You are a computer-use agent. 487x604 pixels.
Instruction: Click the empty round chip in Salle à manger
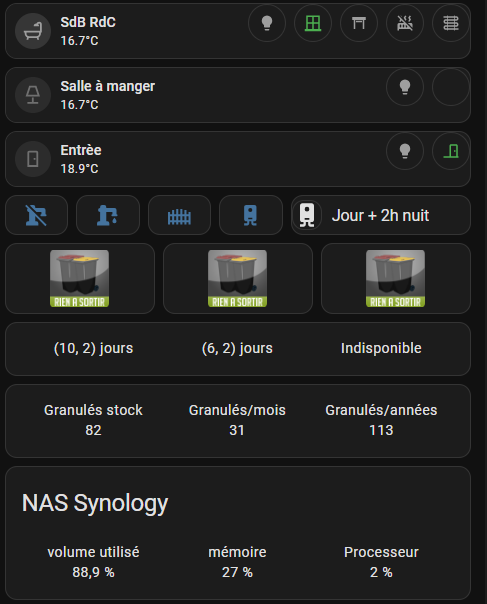451,87
